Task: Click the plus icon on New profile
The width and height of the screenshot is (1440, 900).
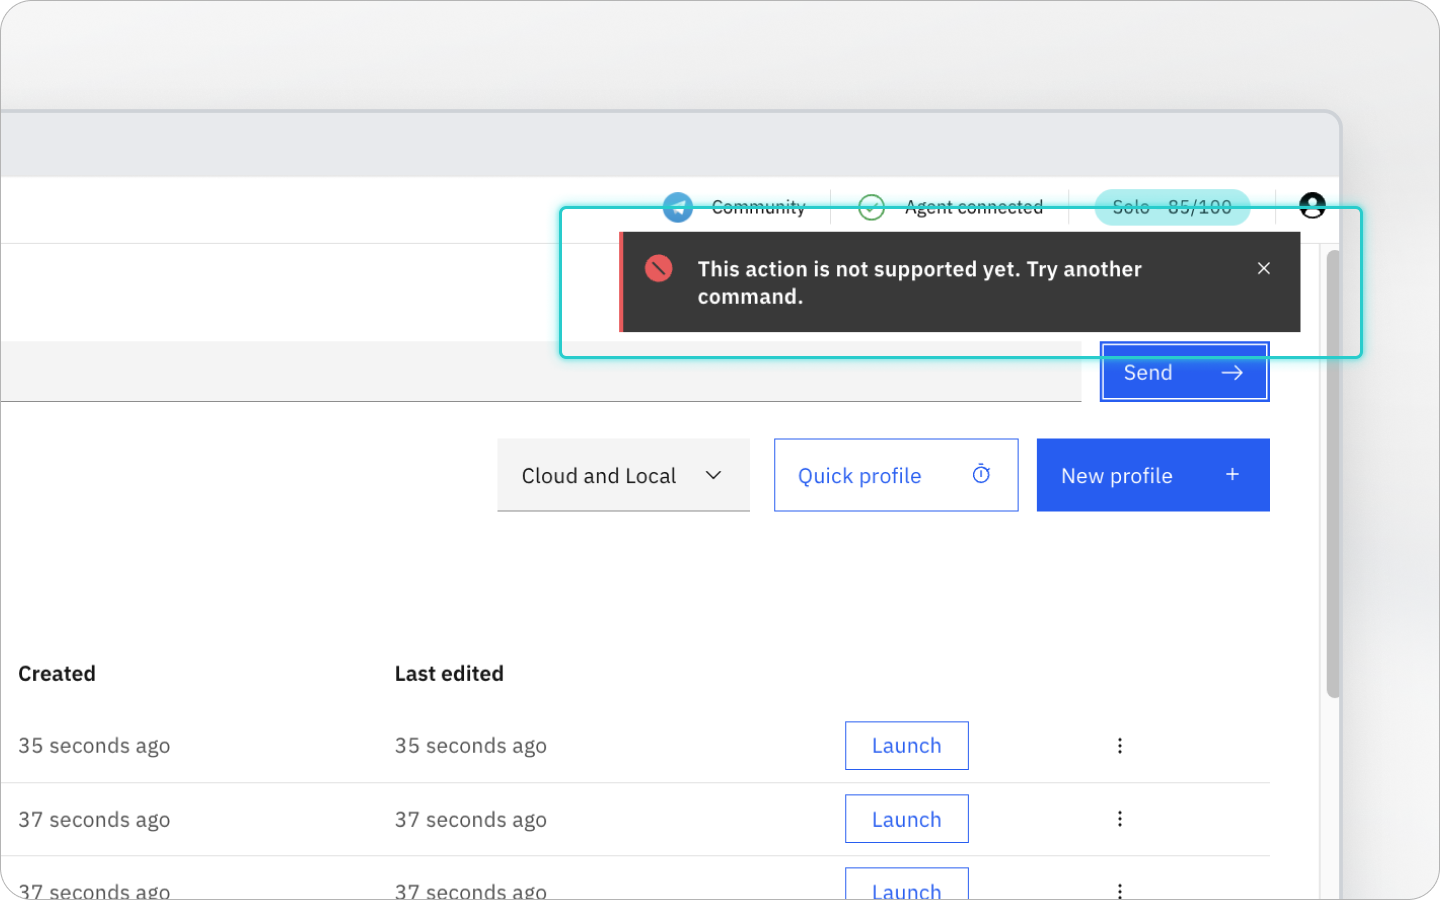Action: click(x=1232, y=474)
